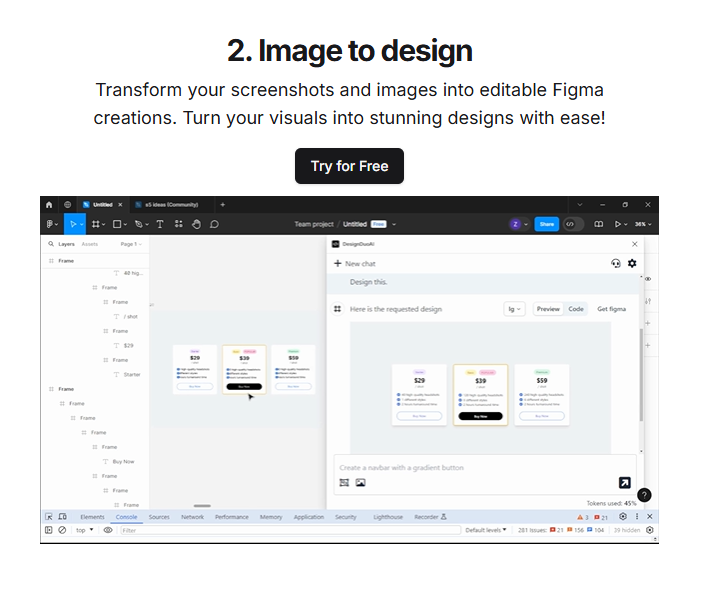Toggle console live expression eye icon

coord(108,530)
